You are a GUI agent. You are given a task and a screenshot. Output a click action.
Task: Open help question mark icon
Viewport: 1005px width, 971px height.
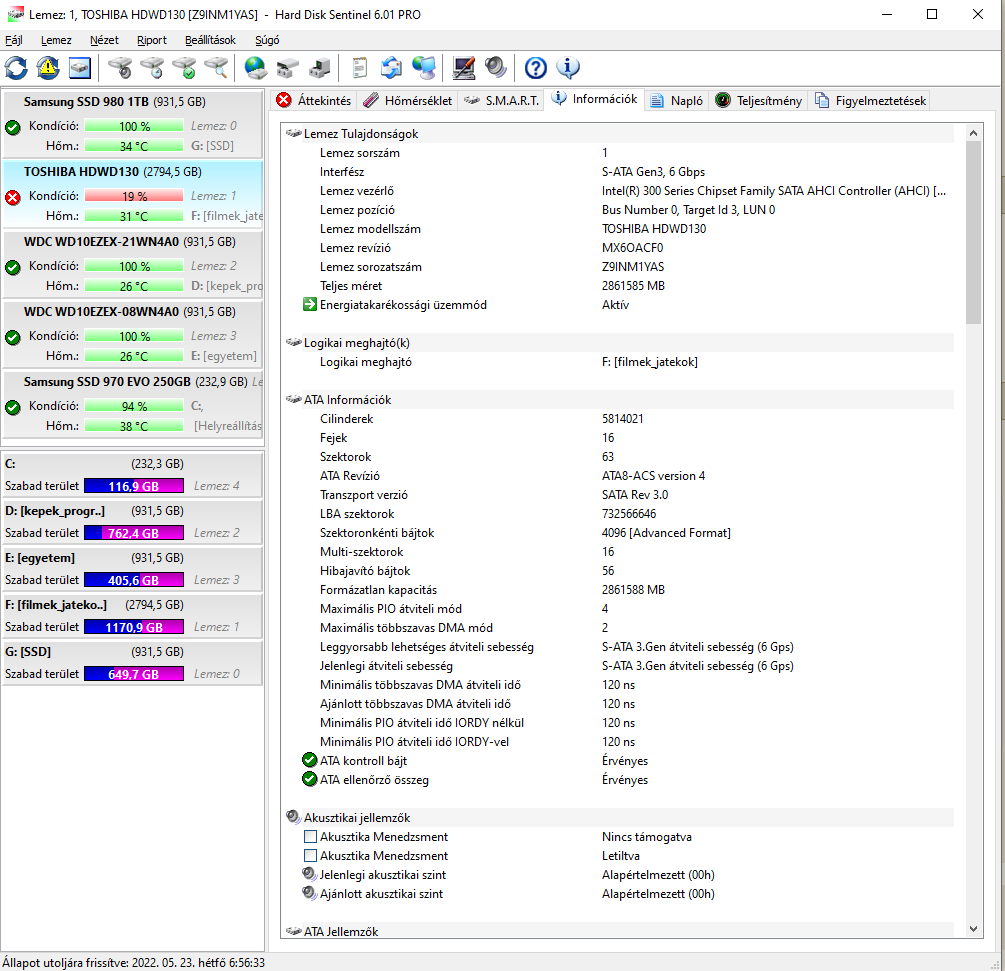pyautogui.click(x=536, y=67)
